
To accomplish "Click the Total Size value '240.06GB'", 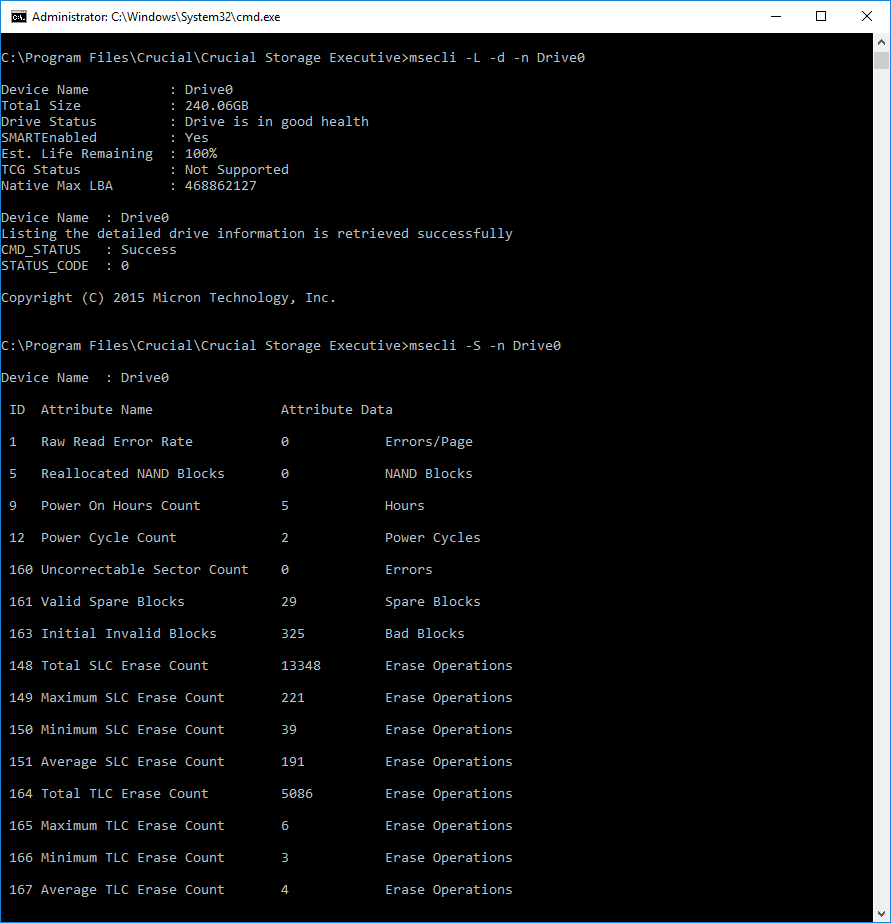I will coord(217,106).
